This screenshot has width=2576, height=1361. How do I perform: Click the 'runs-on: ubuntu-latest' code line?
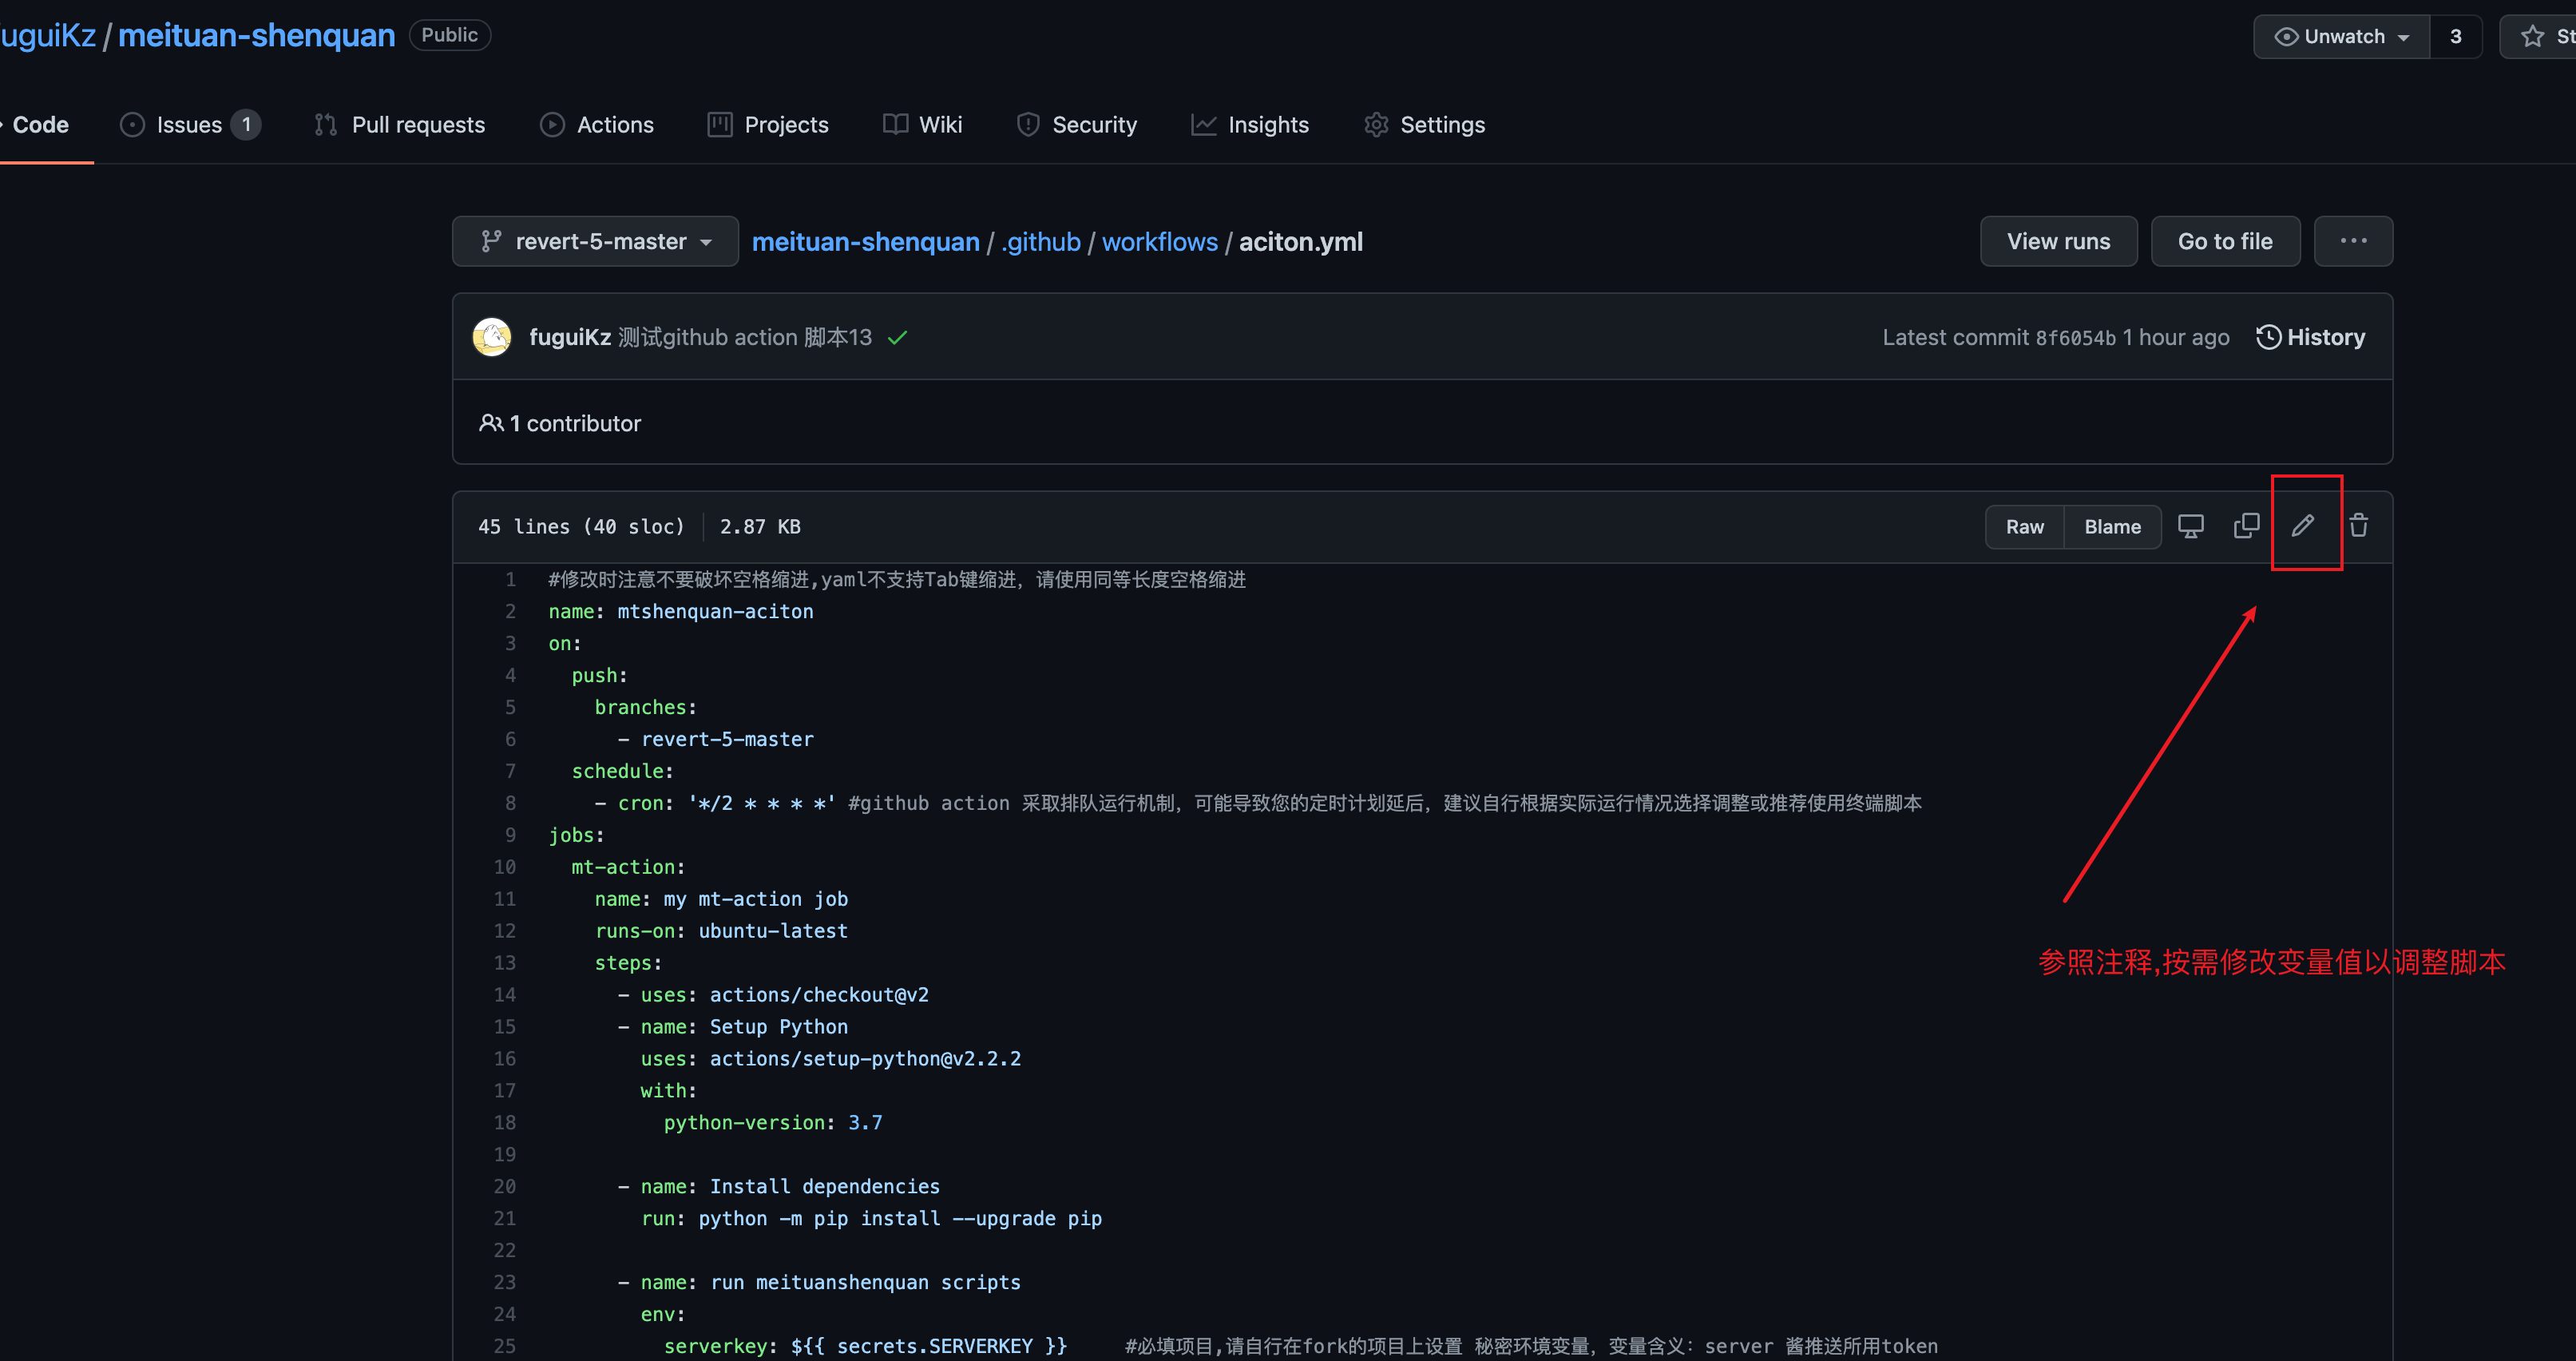tap(721, 931)
